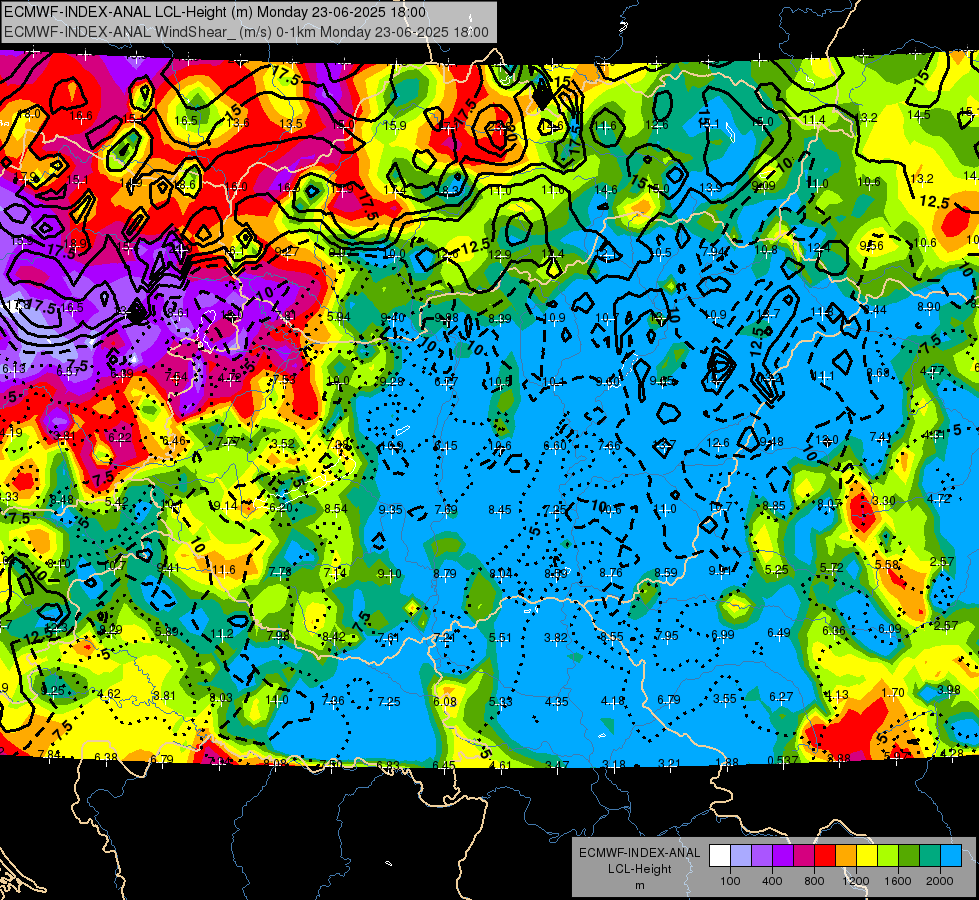Click the grid value 6.99
The width and height of the screenshot is (979, 900).
click(723, 634)
